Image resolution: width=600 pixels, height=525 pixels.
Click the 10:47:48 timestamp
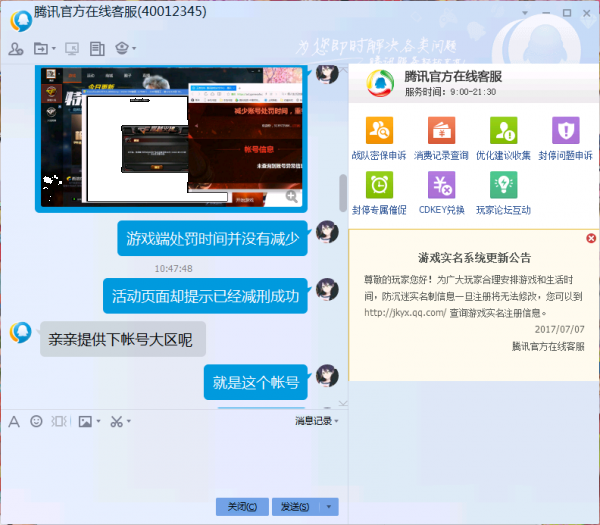[173, 269]
